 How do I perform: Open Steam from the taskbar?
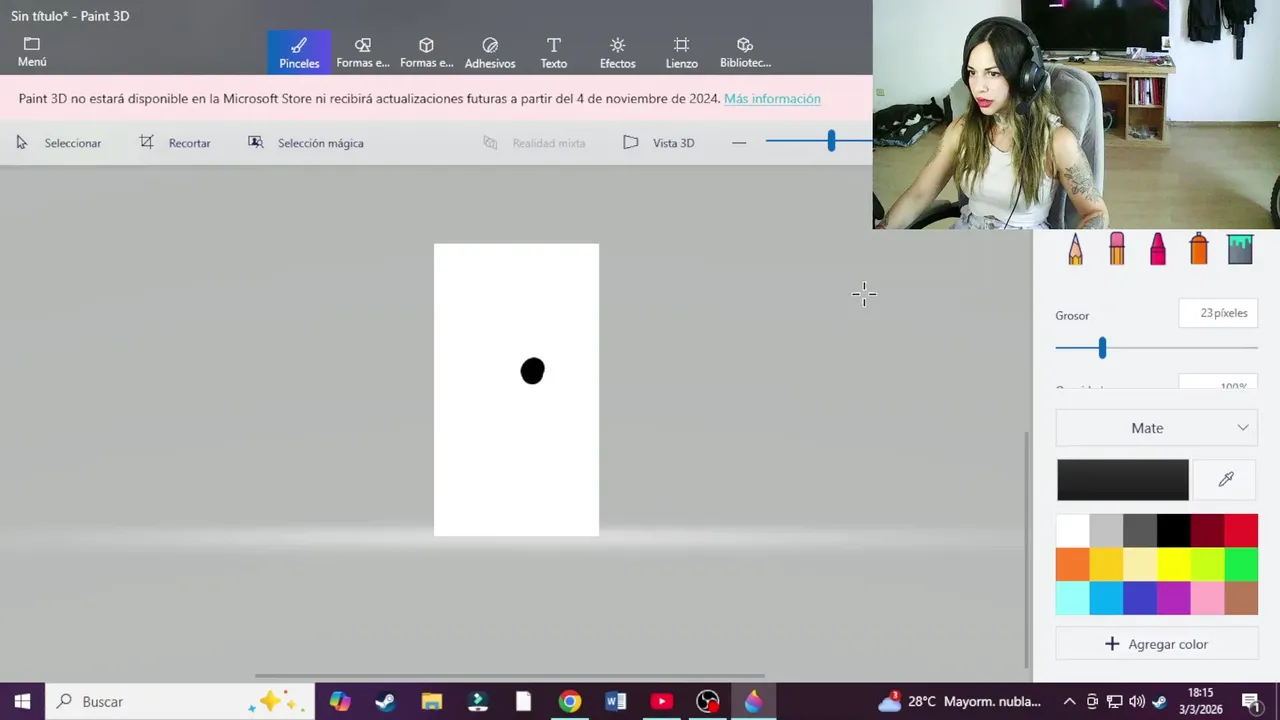pos(385,702)
